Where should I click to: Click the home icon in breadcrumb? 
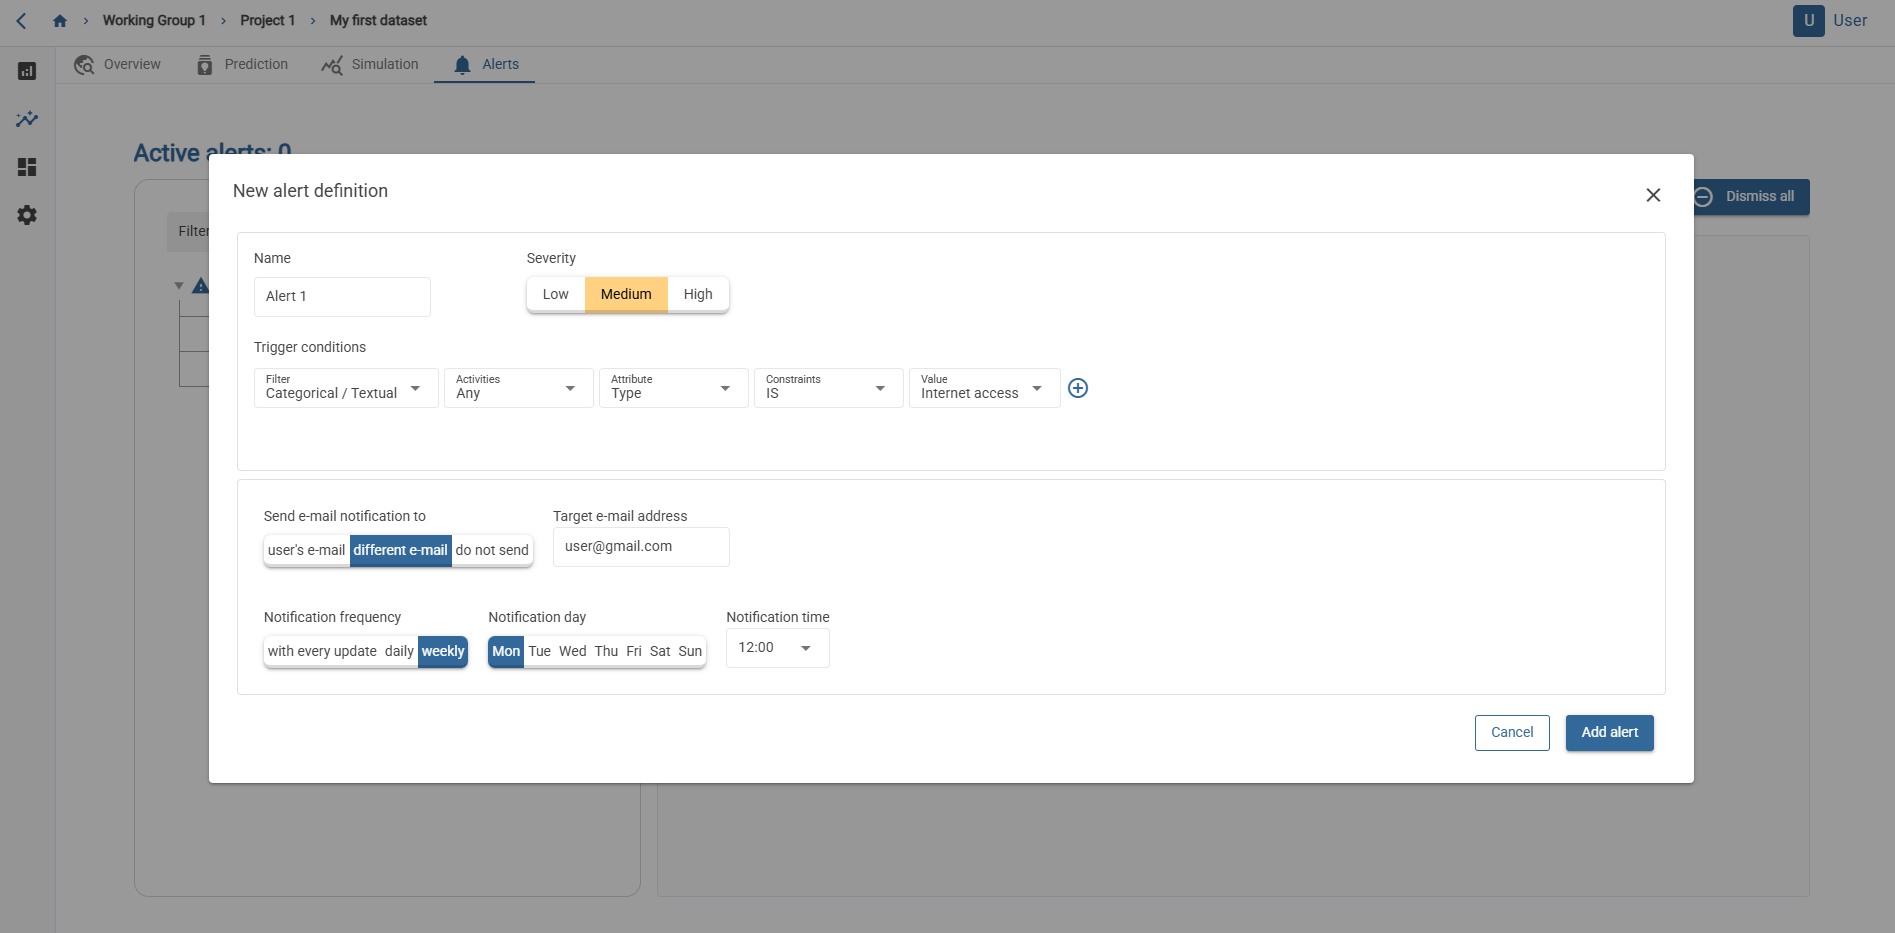60,21
